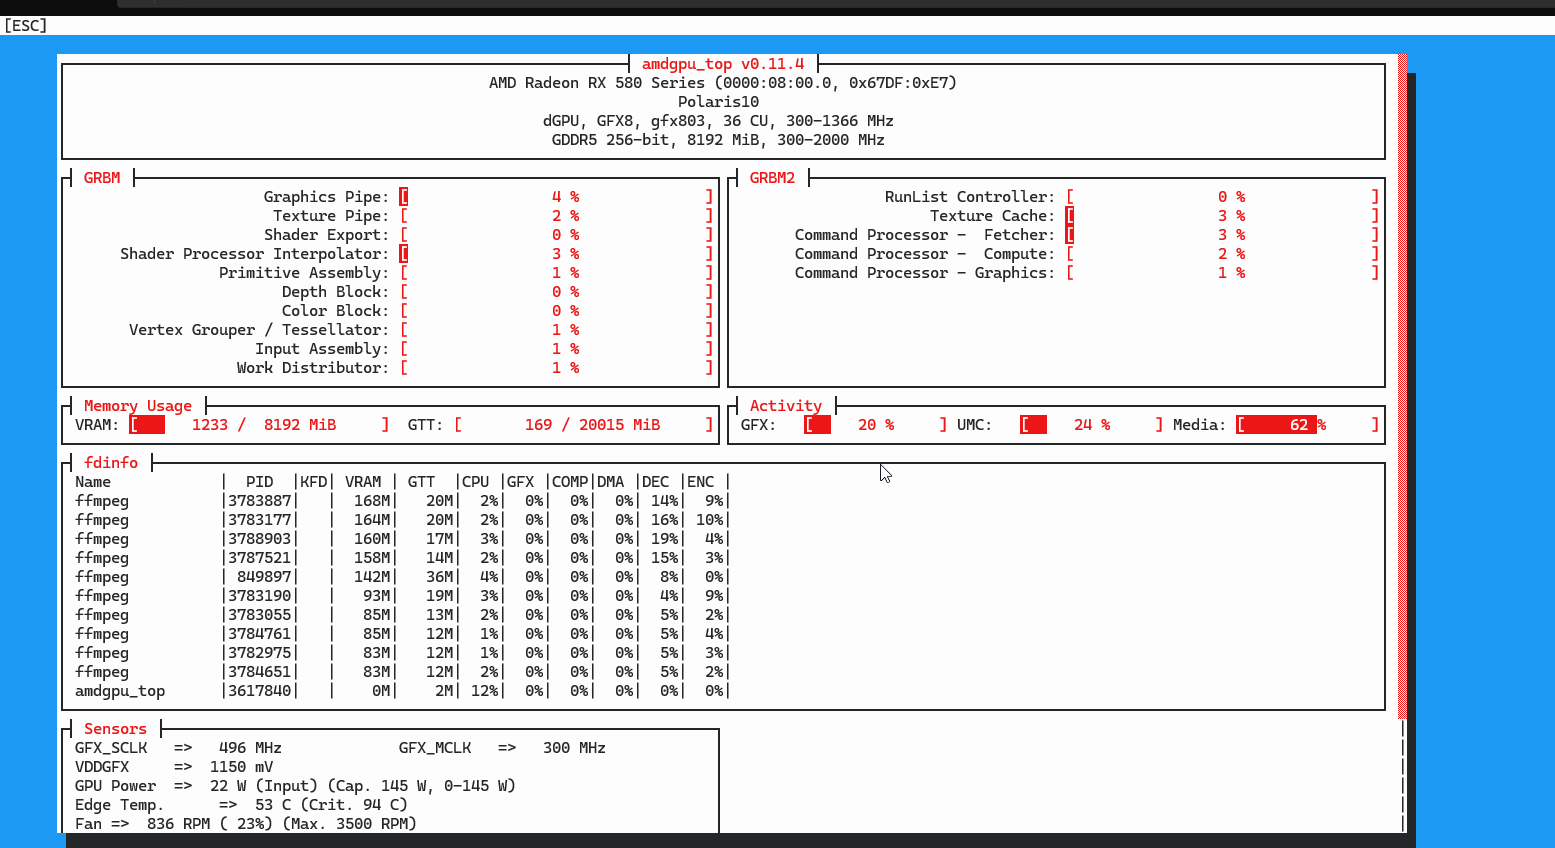
Task: Click the Graphics Pipe usage row
Action: (488, 197)
